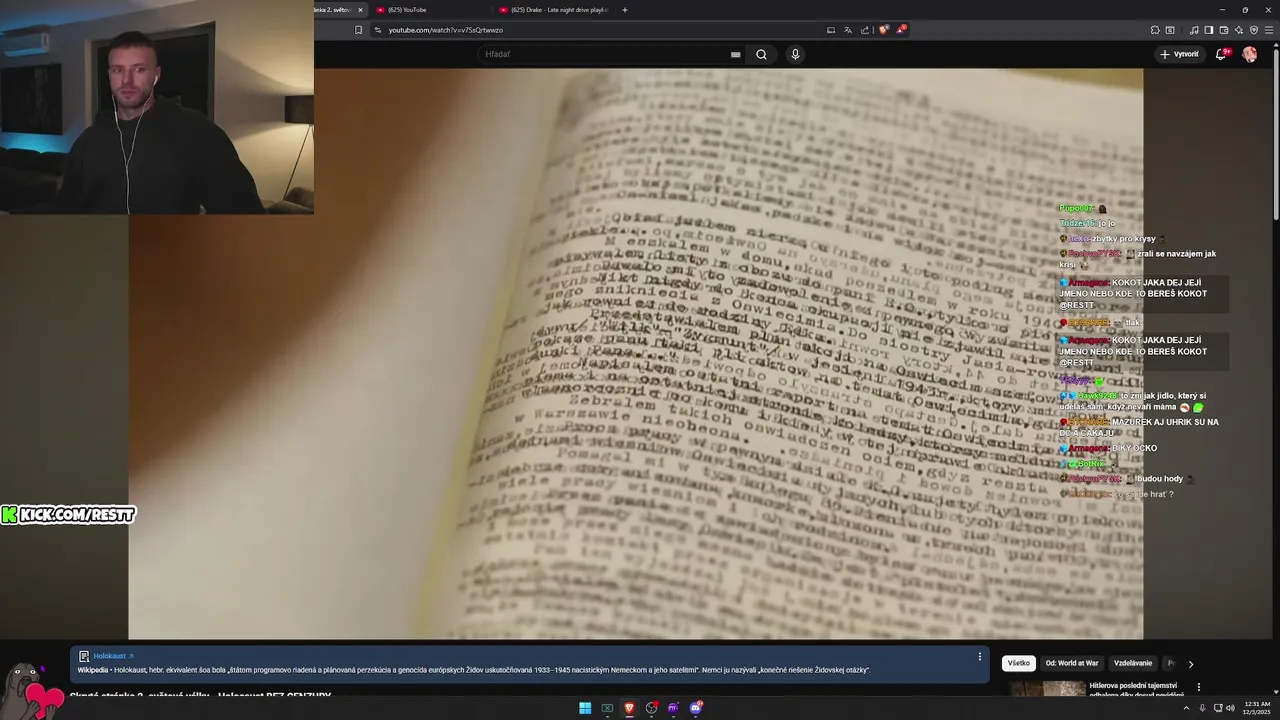This screenshot has height=720, width=1280.
Task: Click the cast/install screen icon in address bar
Action: (831, 30)
